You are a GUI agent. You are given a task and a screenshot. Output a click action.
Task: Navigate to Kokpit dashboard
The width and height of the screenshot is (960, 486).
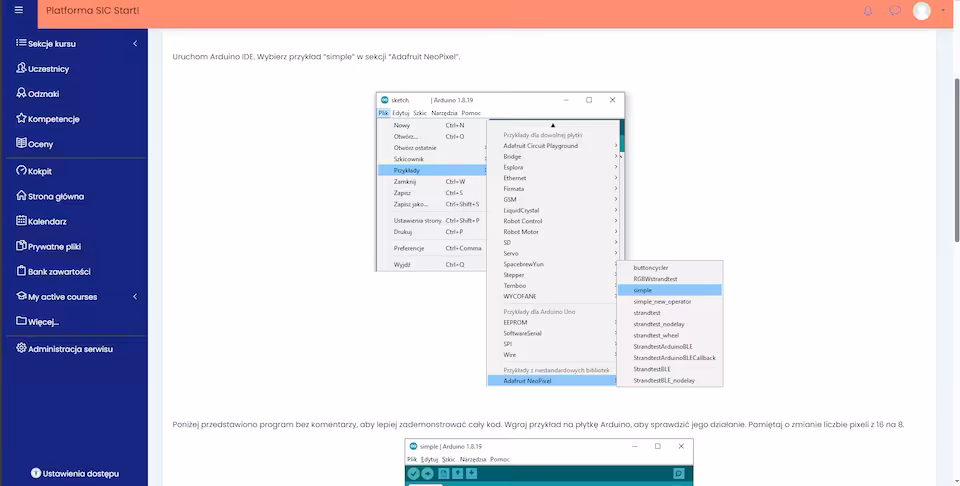39,171
